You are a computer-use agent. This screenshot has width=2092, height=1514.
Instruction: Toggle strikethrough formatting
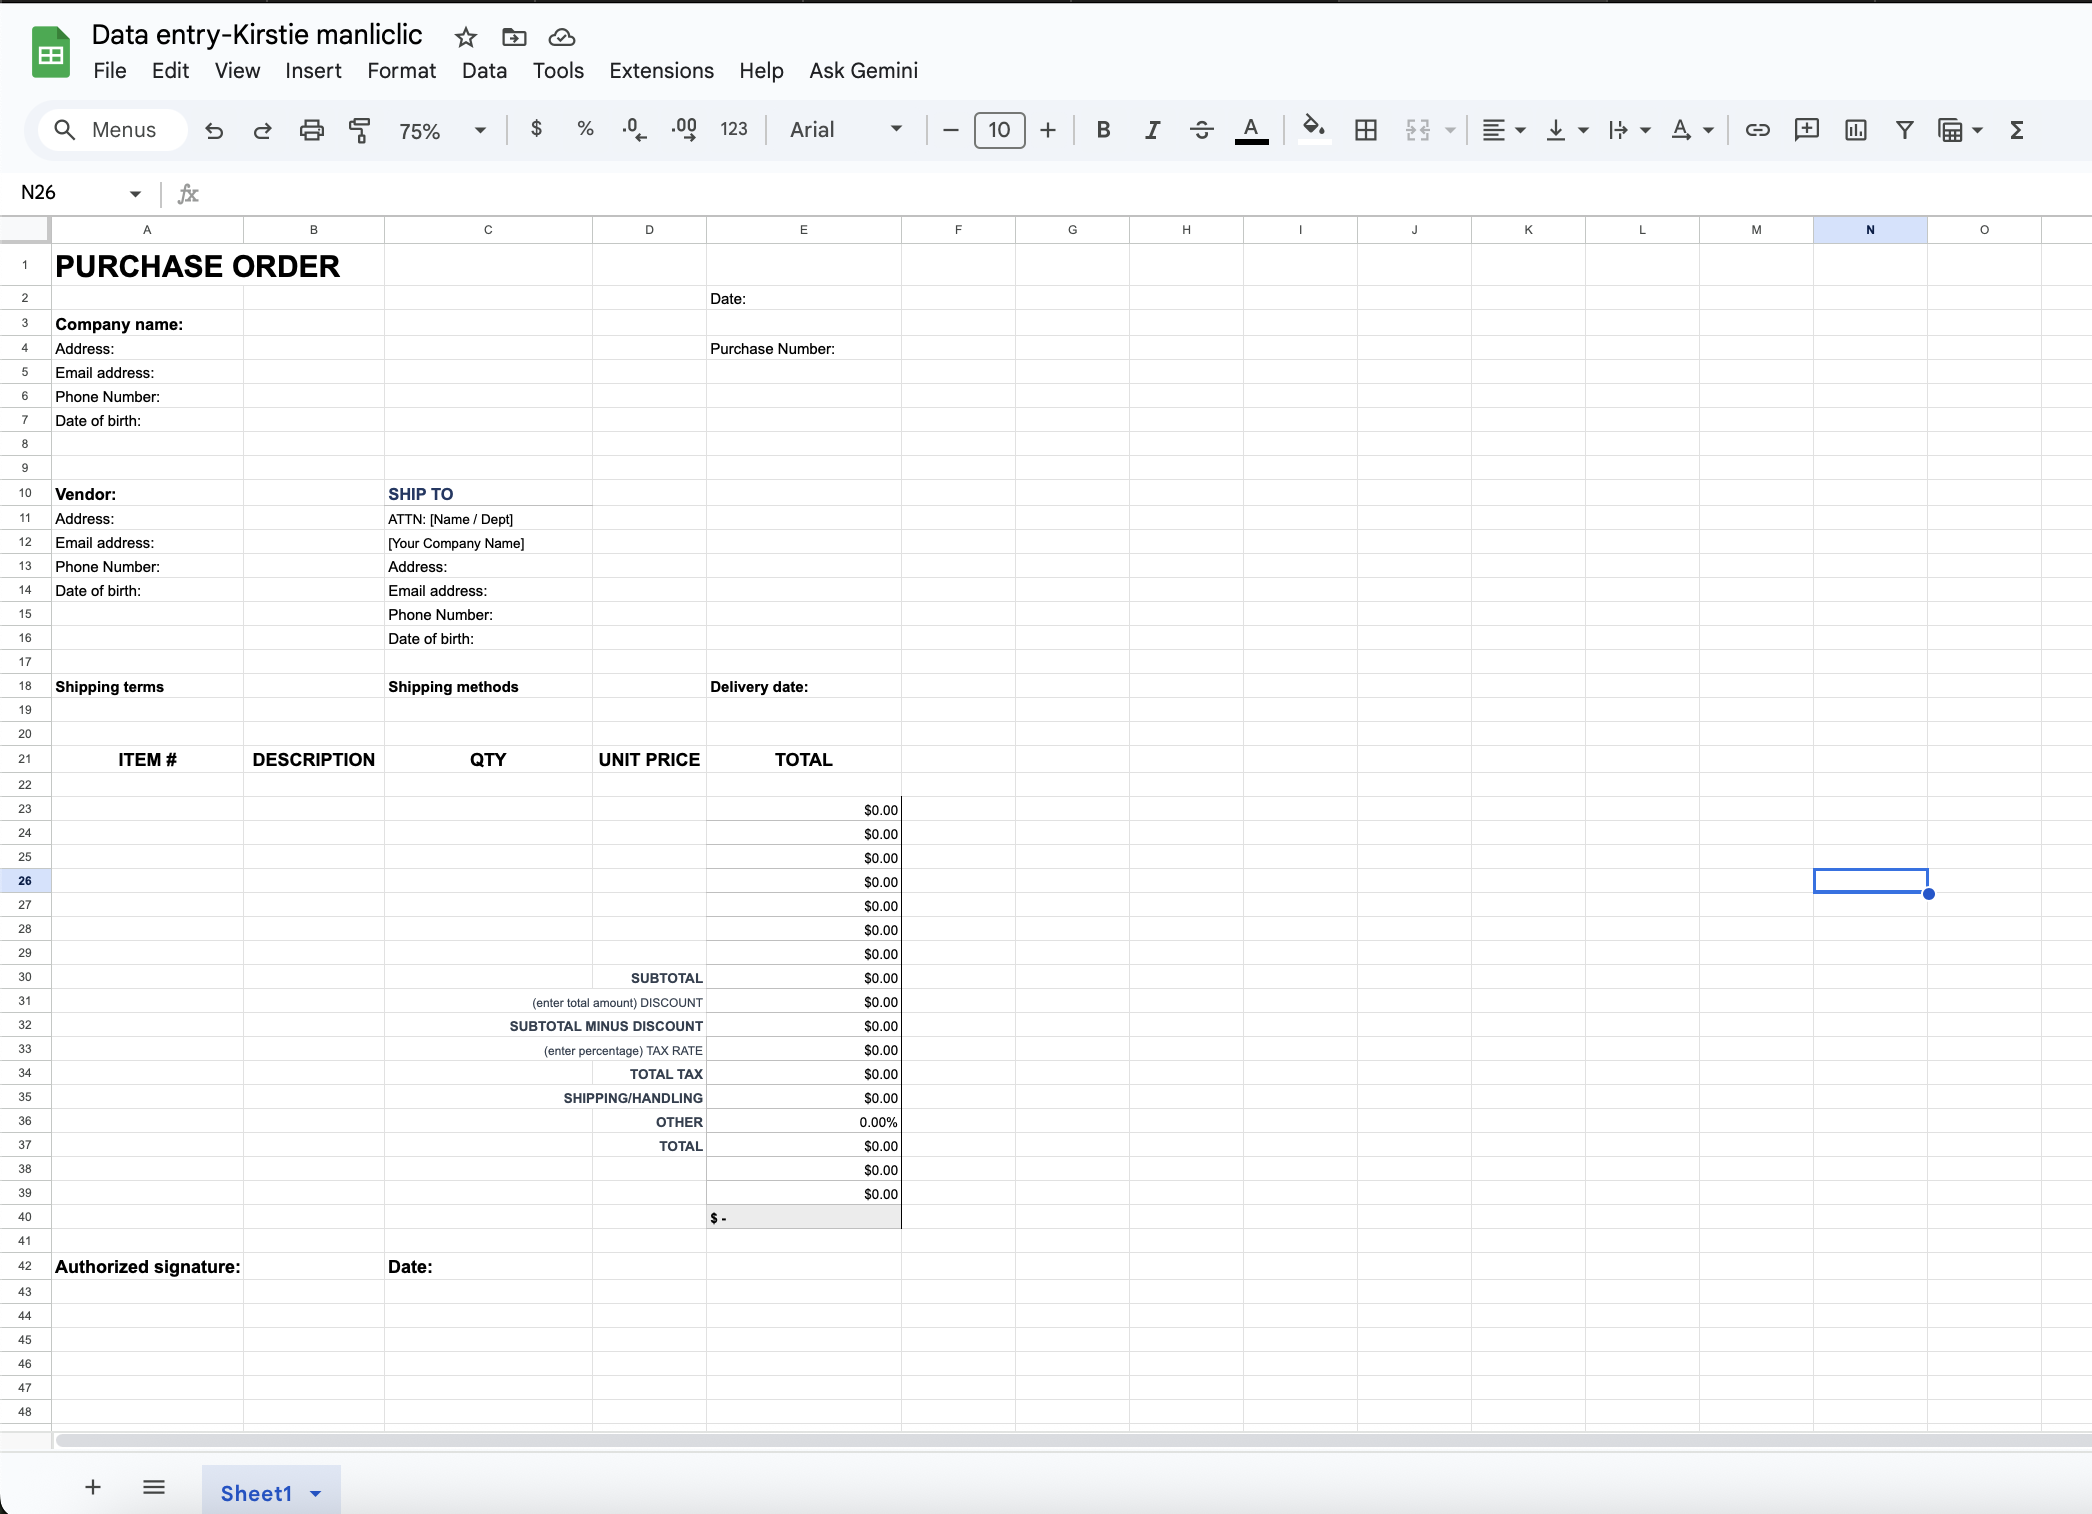(1201, 130)
